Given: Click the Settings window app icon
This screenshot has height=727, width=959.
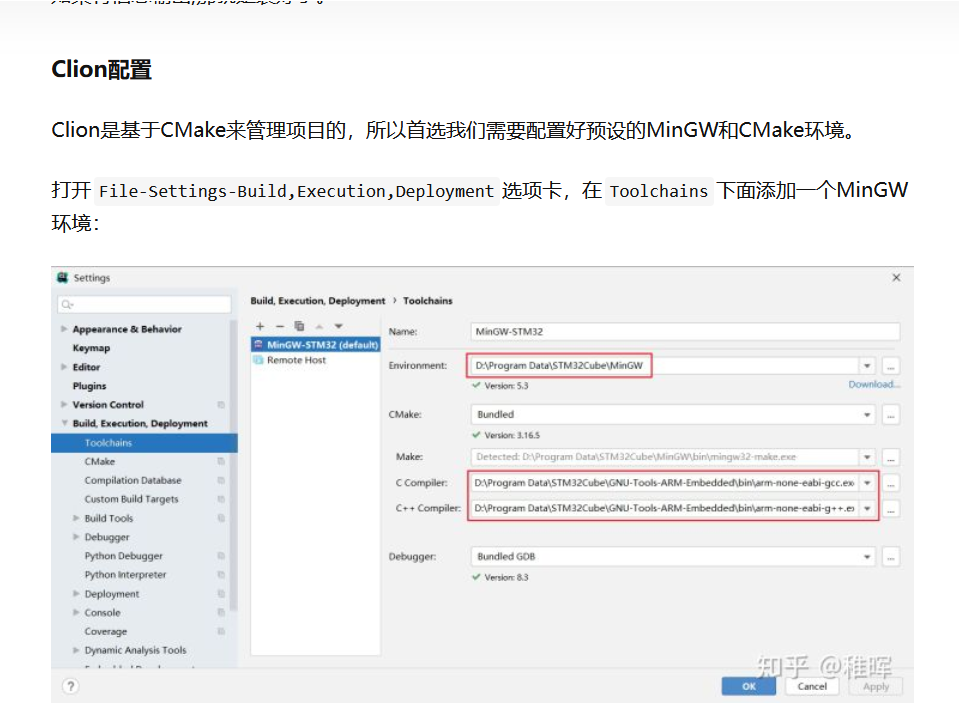Looking at the screenshot, I should (62, 278).
